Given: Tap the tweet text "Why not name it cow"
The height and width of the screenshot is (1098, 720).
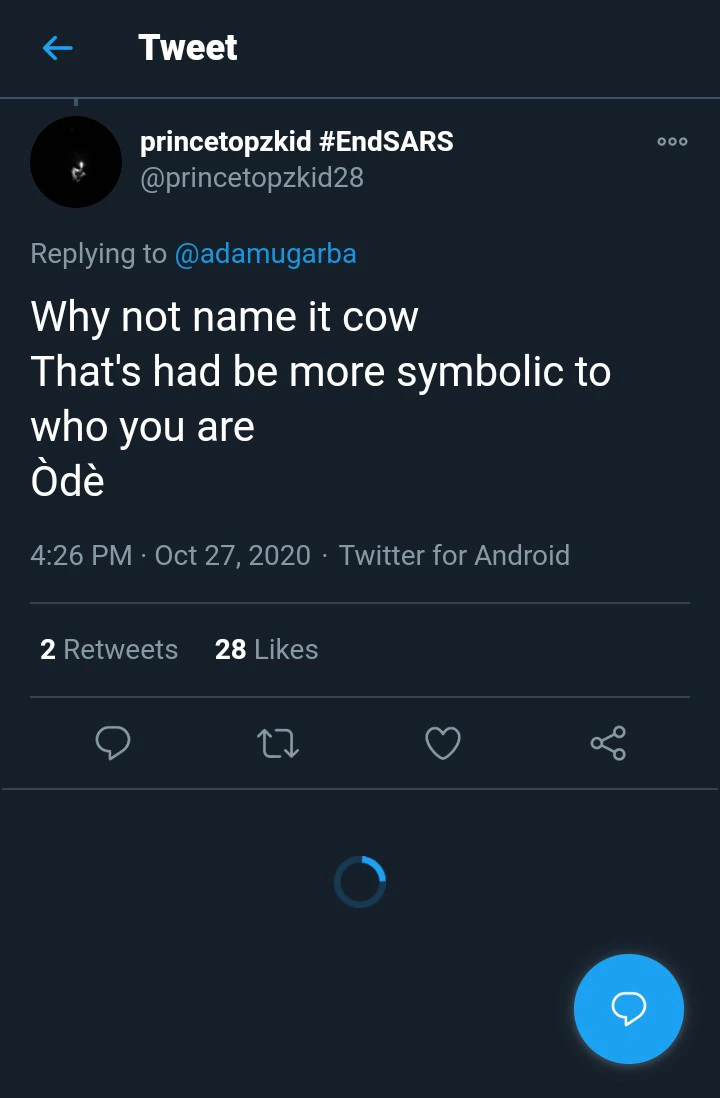Looking at the screenshot, I should point(225,317).
